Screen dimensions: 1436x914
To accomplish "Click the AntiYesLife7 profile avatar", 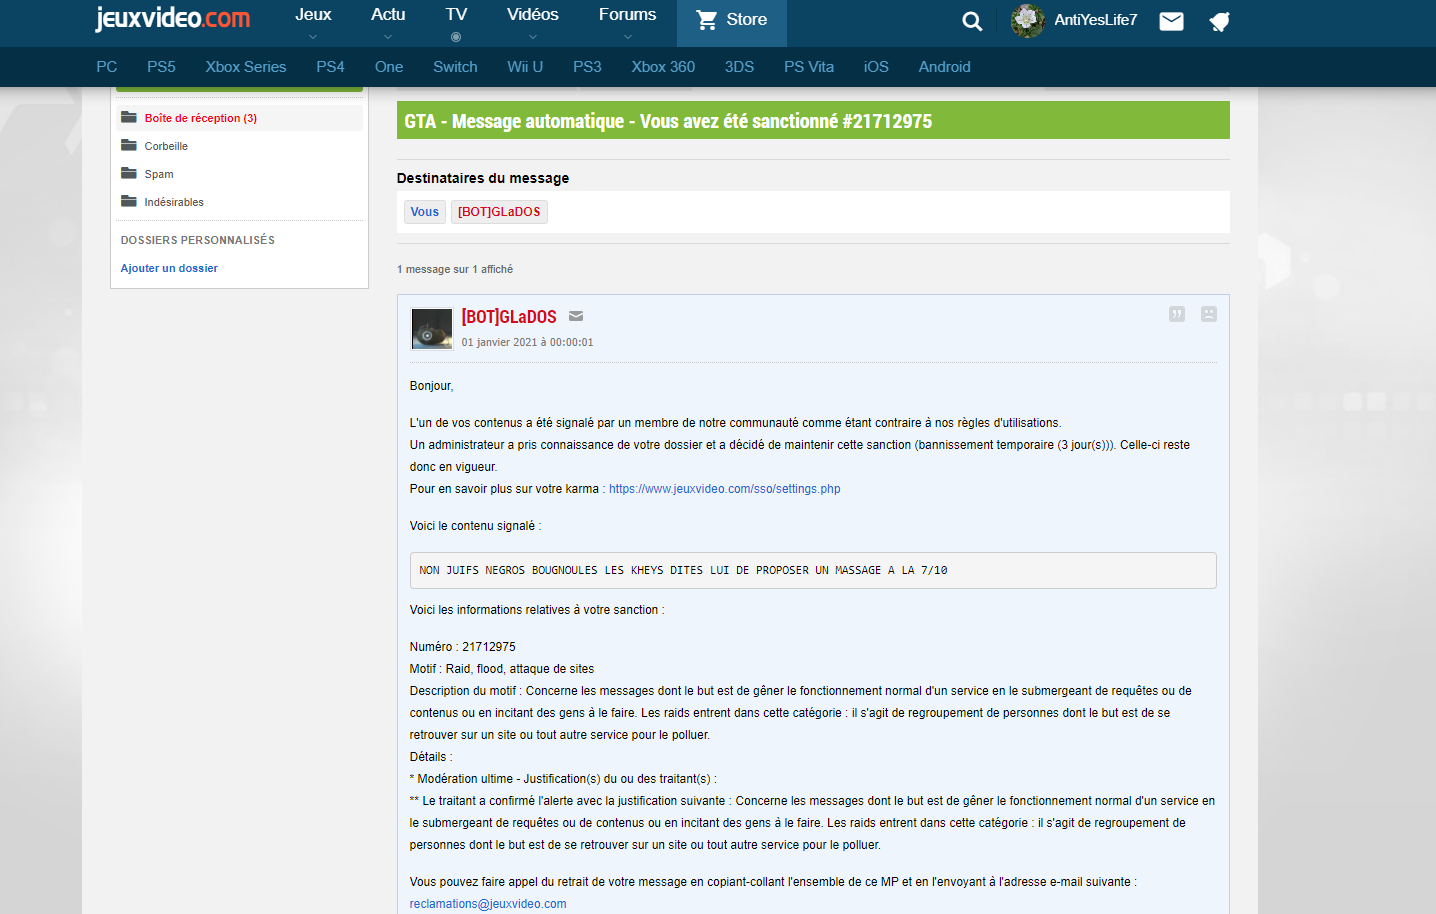I will pyautogui.click(x=1027, y=20).
